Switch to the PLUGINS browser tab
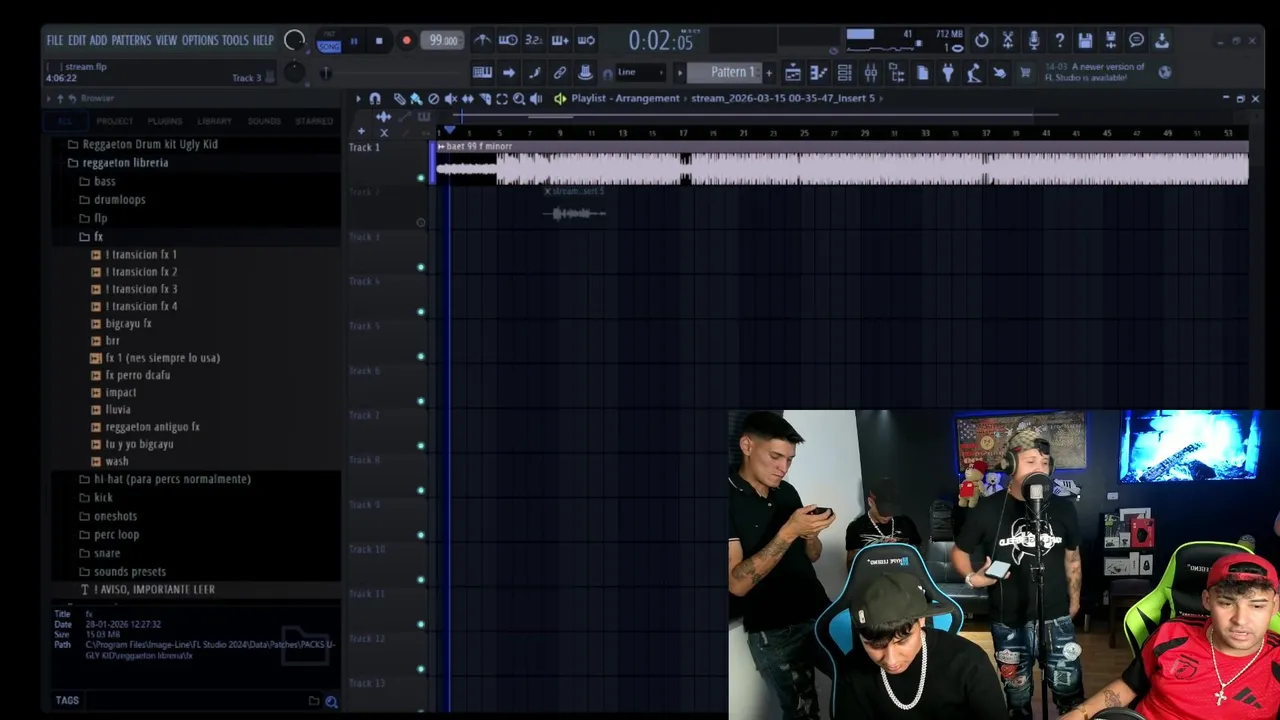Viewport: 1280px width, 720px height. 165,121
